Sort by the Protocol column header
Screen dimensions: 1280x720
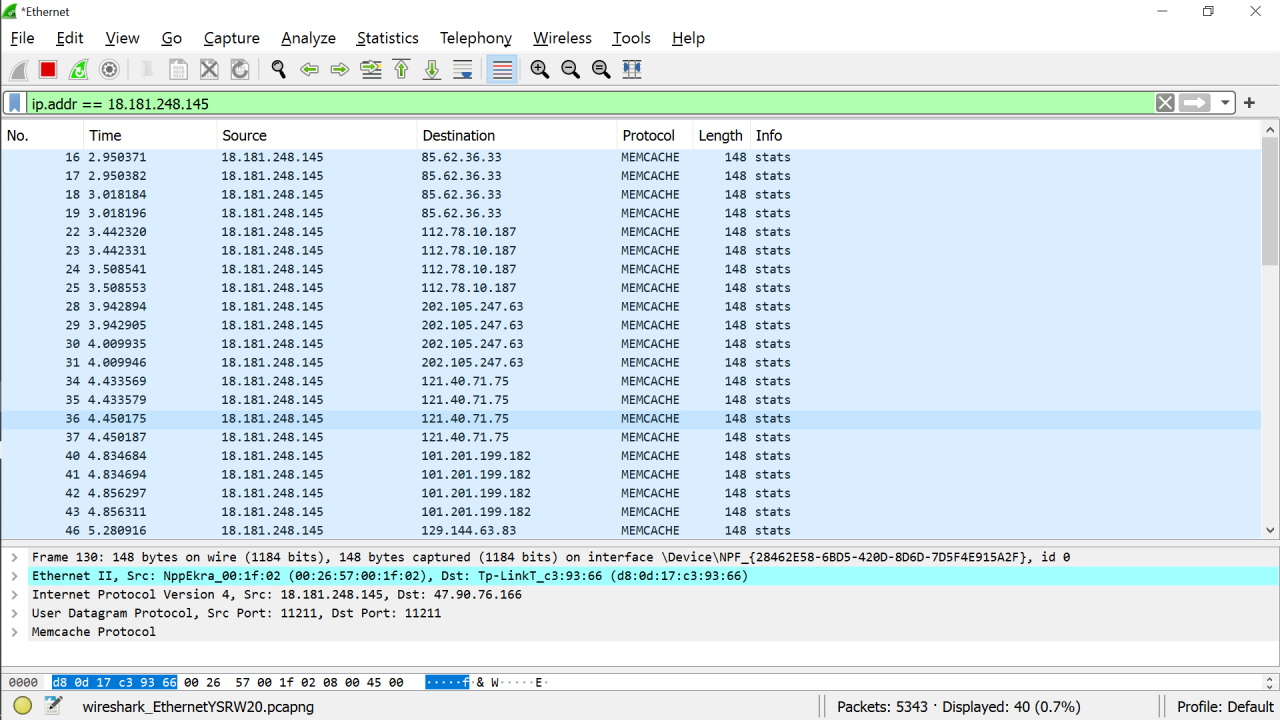tap(655, 135)
